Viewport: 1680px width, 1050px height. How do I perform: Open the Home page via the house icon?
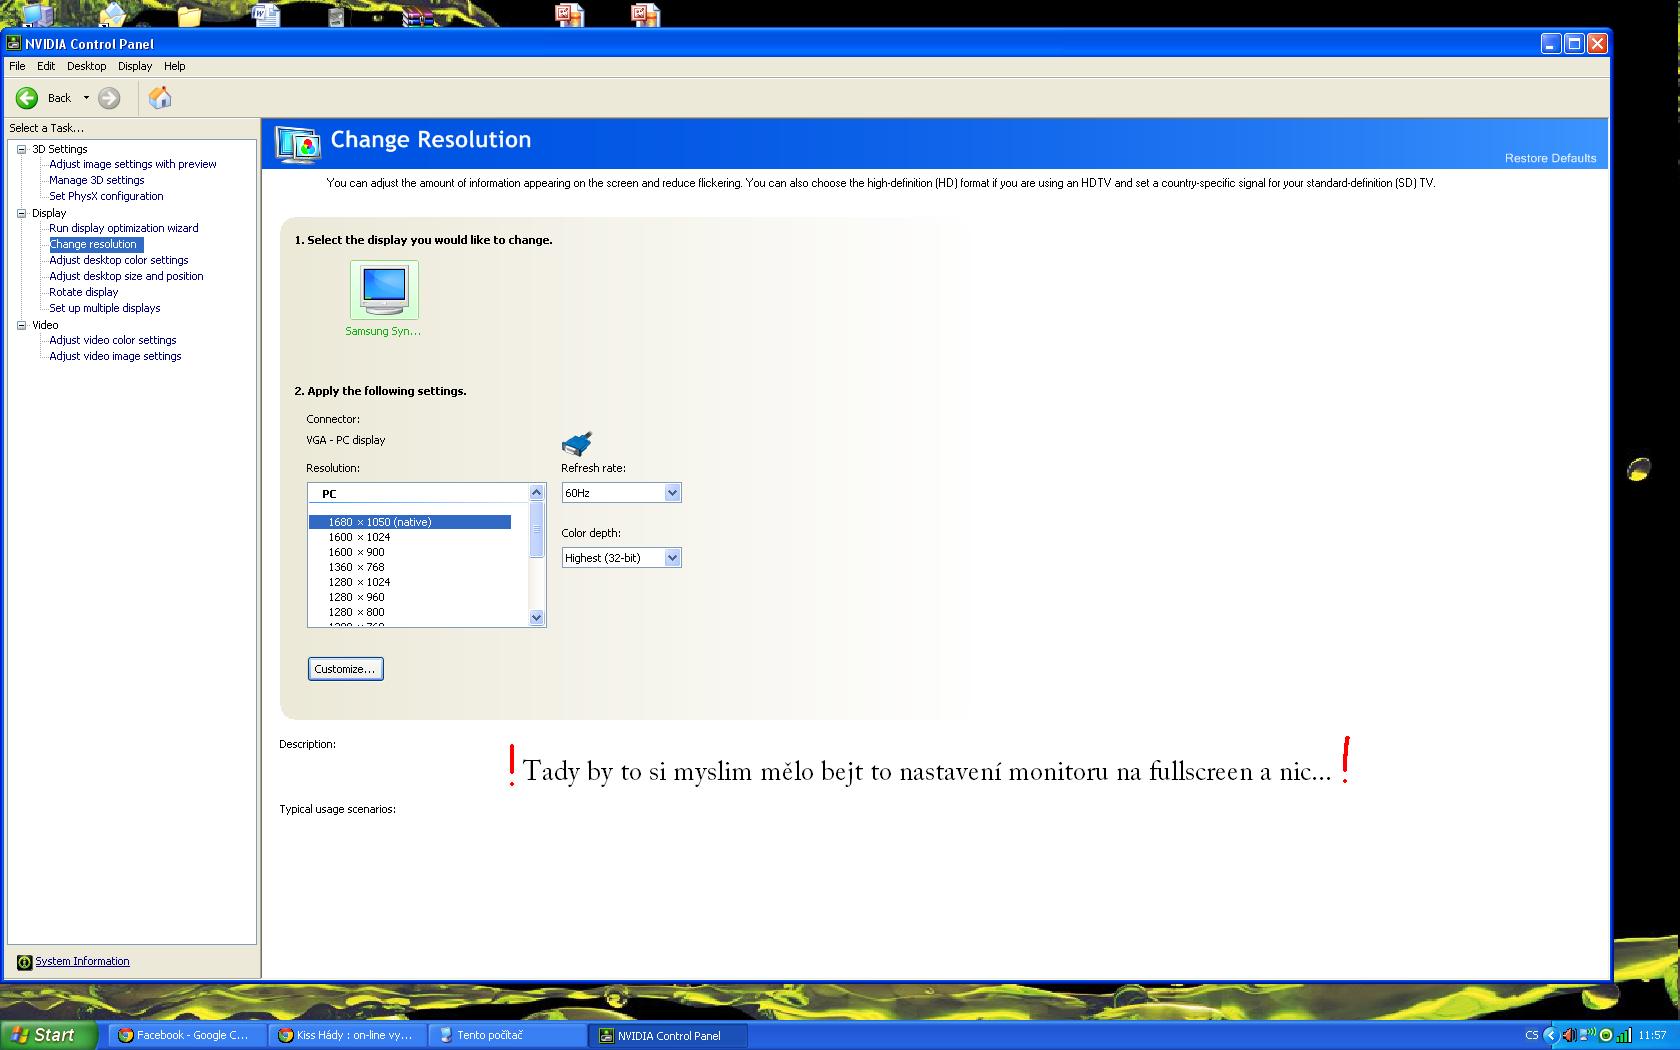(160, 98)
